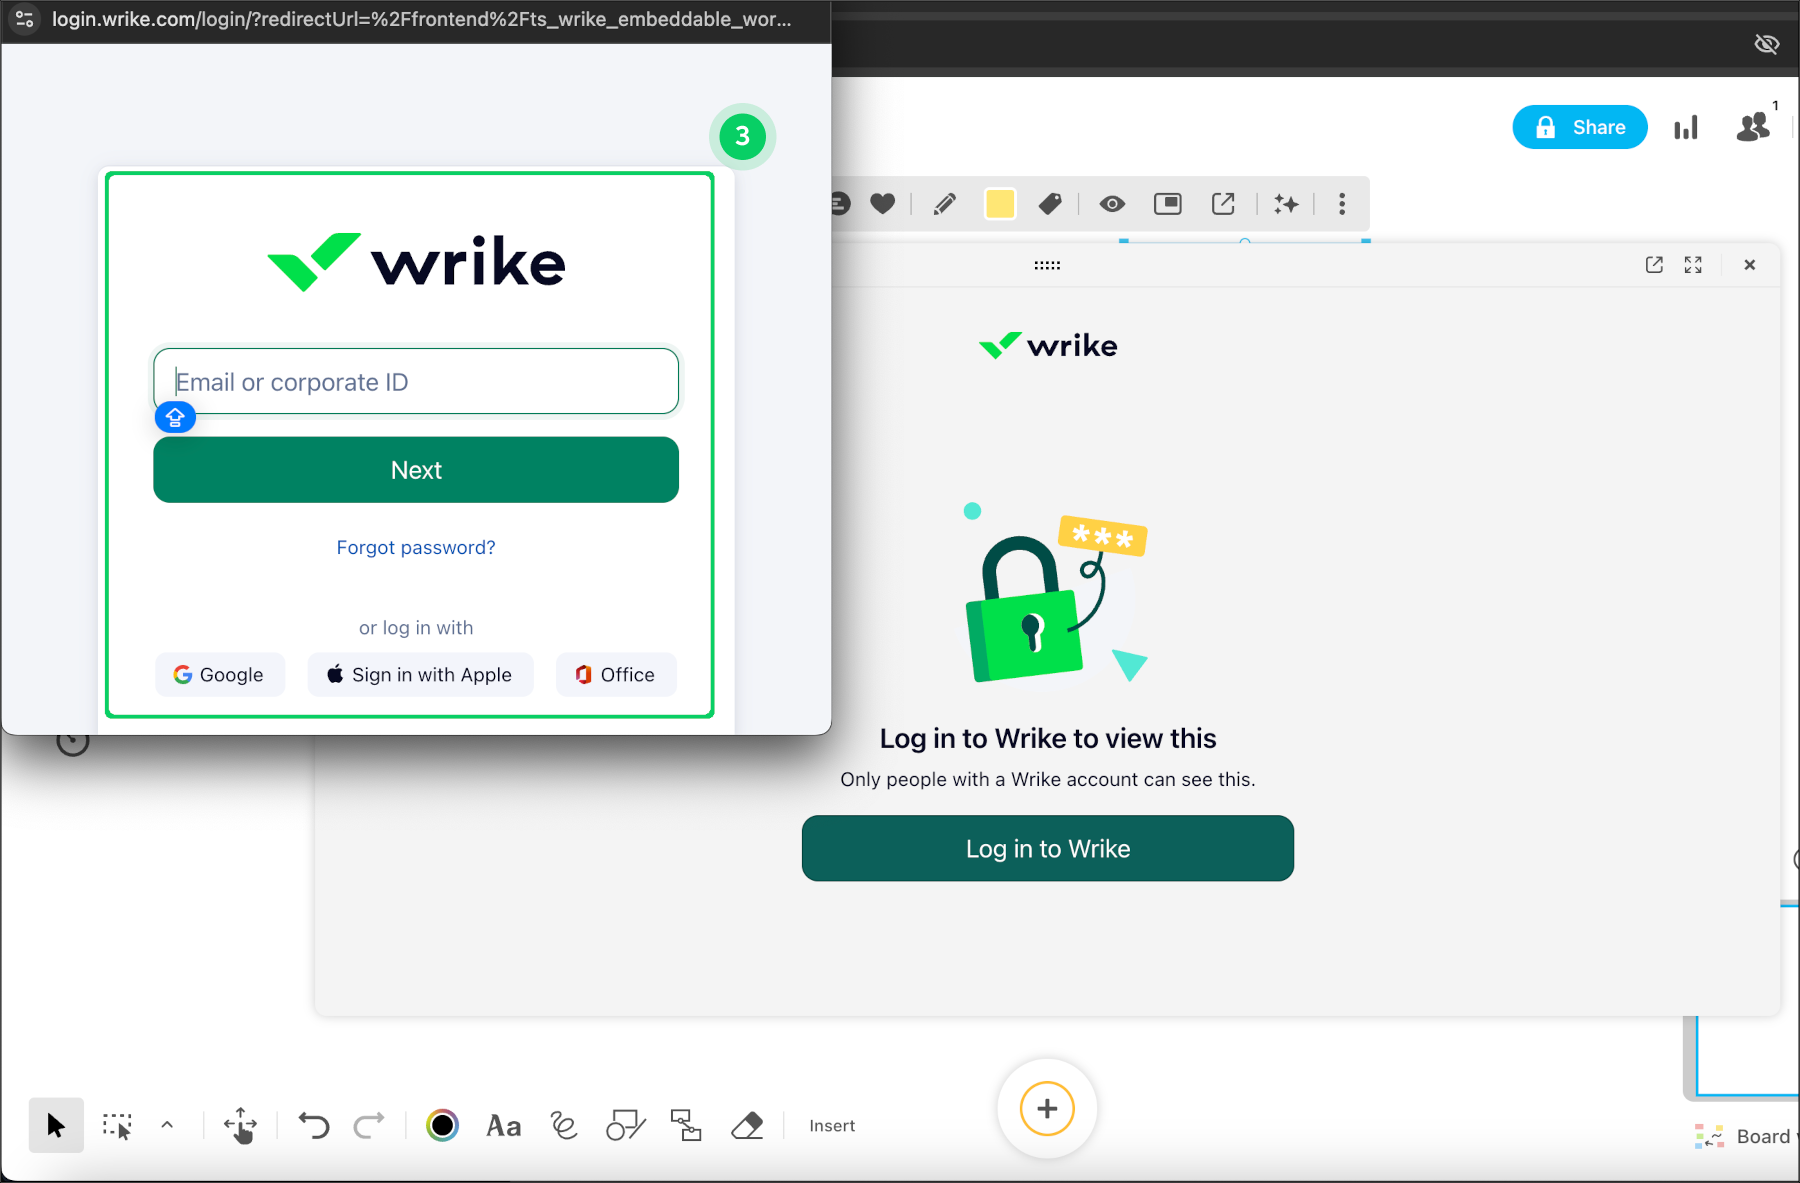The width and height of the screenshot is (1800, 1183).
Task: Click the pencil edit icon
Action: tap(944, 204)
